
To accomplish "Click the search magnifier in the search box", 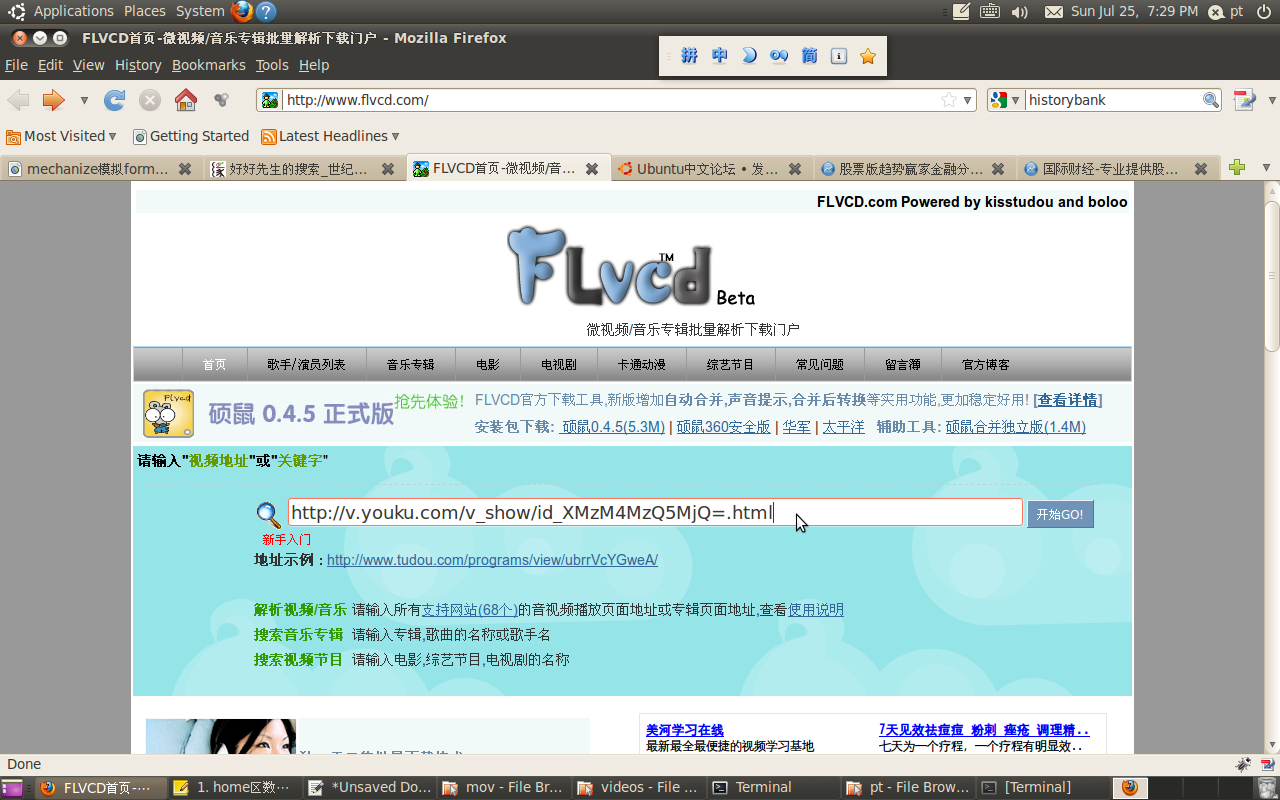I will 1210,100.
